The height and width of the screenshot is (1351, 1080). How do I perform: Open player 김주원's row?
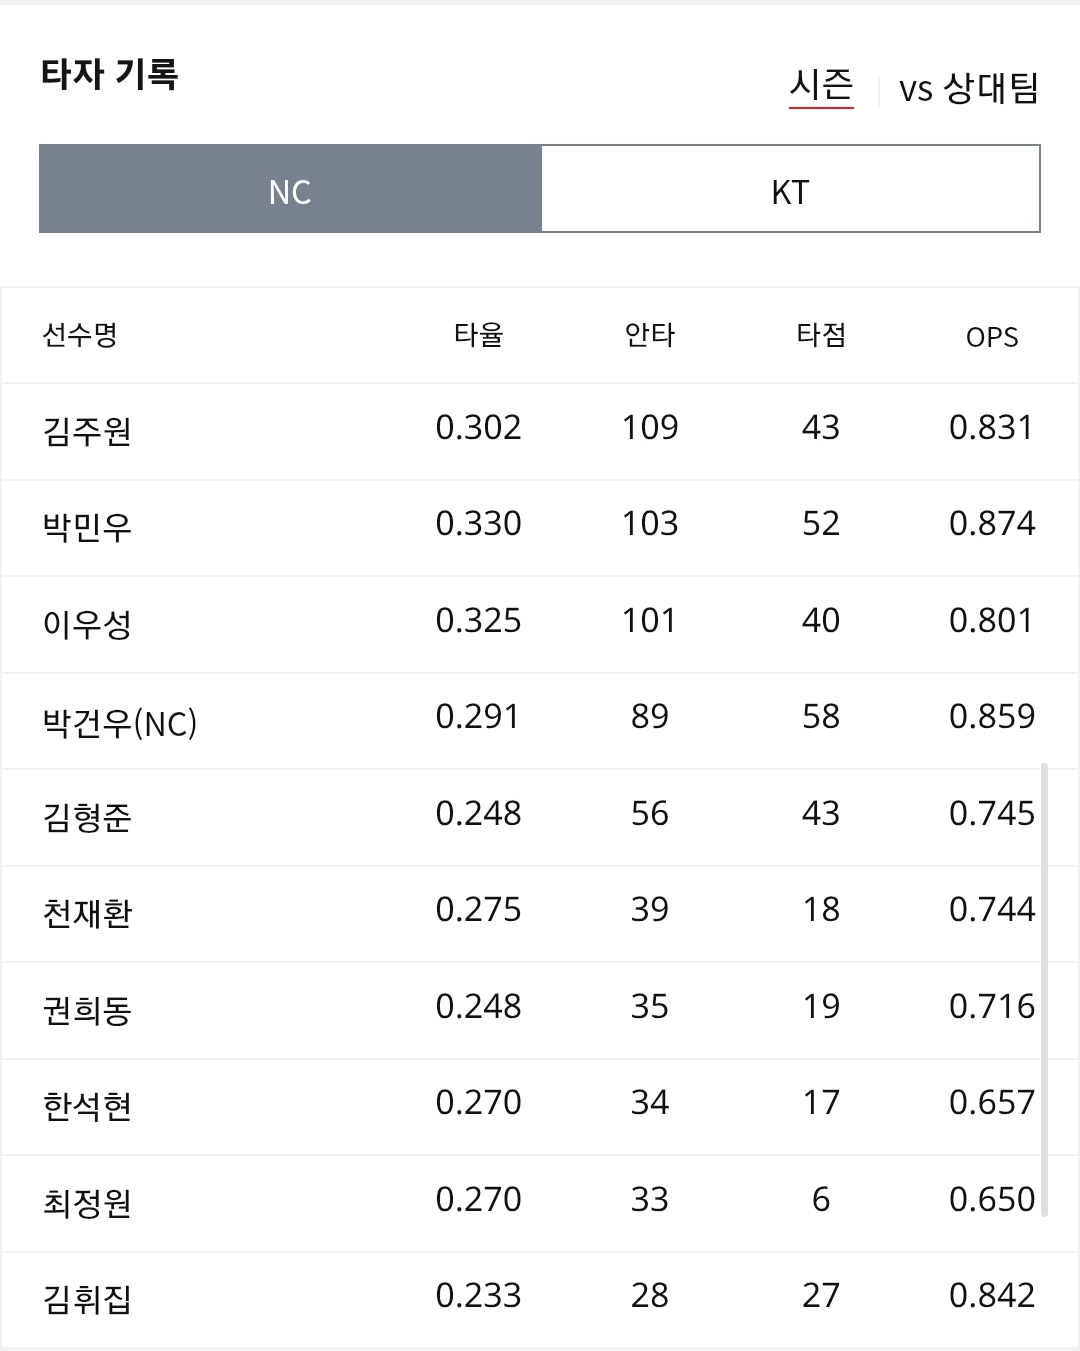tap(540, 431)
